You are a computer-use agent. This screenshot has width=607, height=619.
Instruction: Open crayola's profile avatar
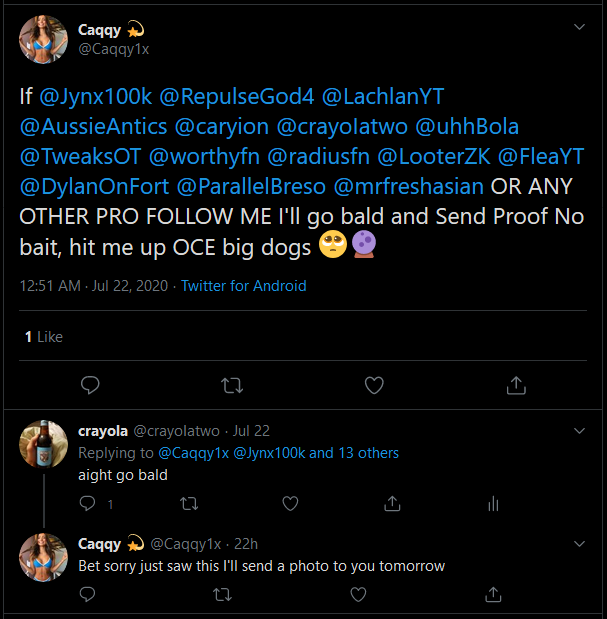pyautogui.click(x=44, y=443)
